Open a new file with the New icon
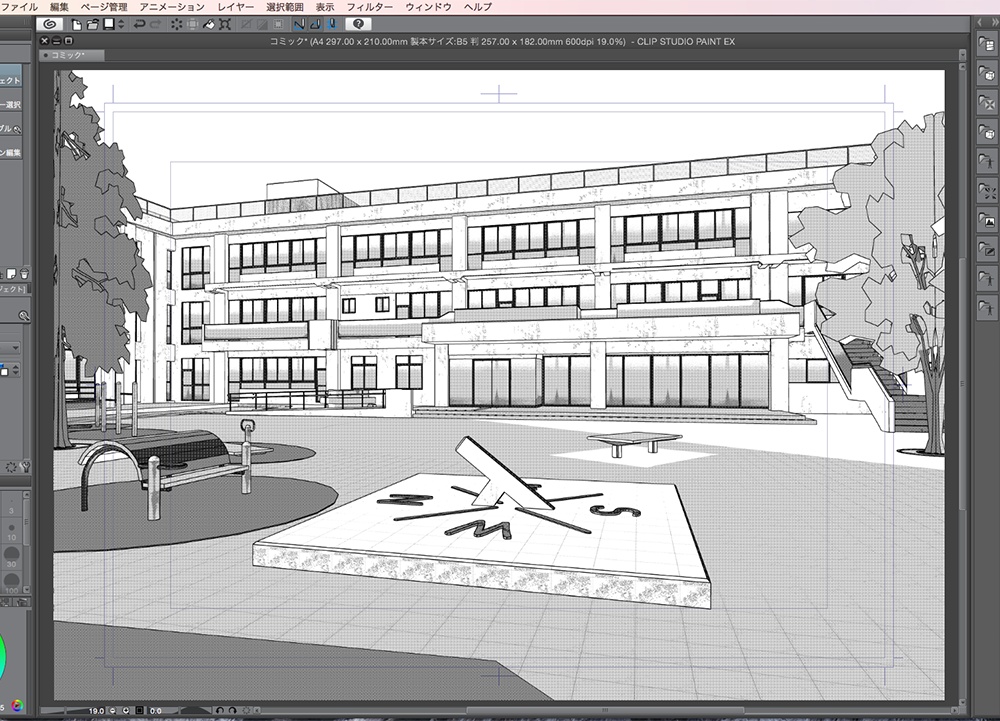 tap(77, 25)
